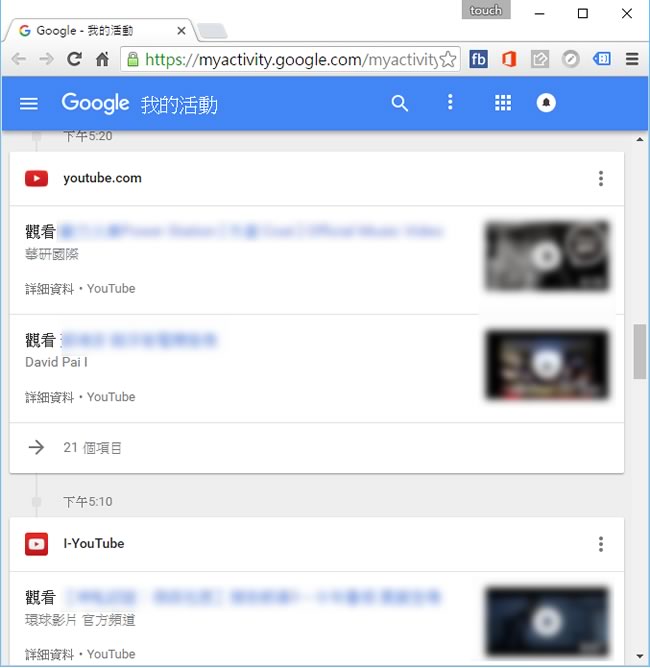Reload the My Activity page
This screenshot has height=668, width=650.
click(x=74, y=59)
